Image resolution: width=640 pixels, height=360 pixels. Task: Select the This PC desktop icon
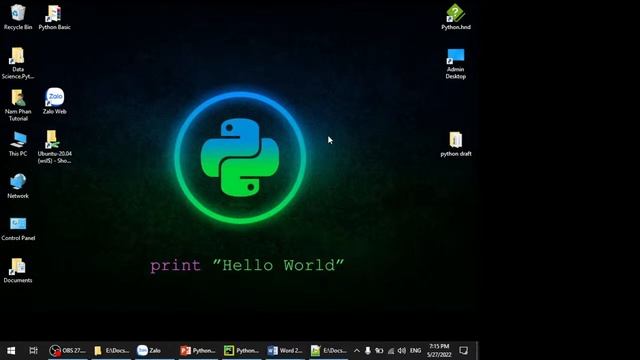(x=18, y=144)
